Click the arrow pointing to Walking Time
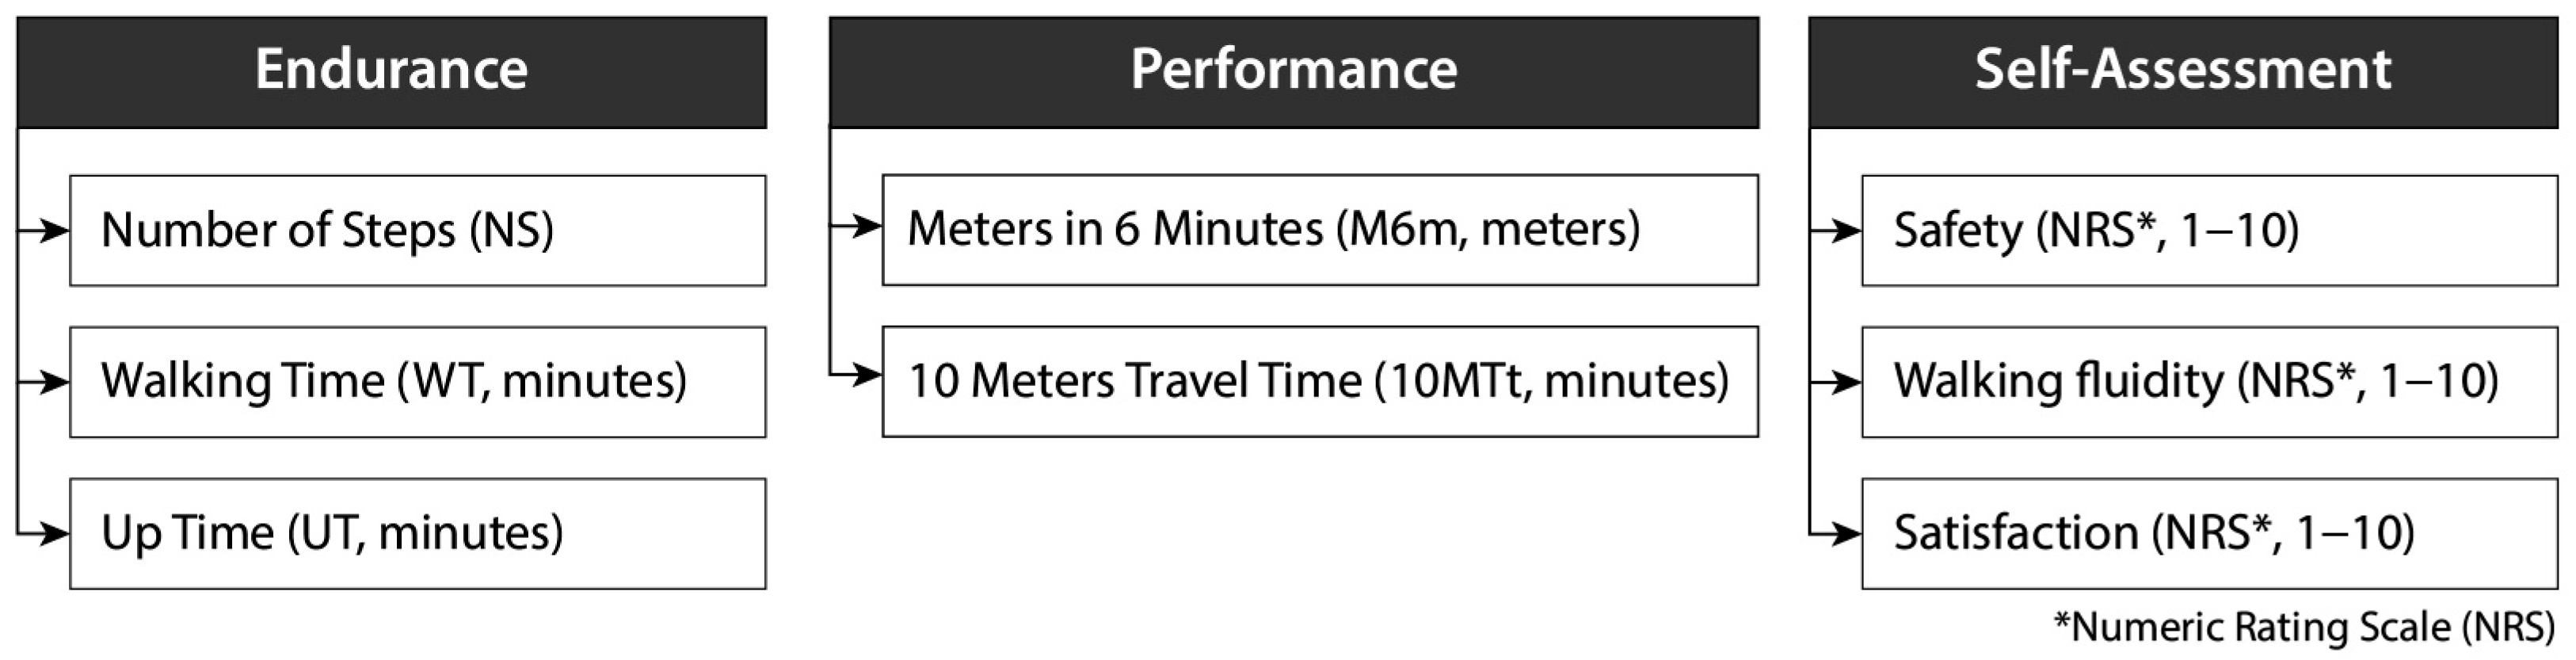The width and height of the screenshot is (2576, 660). point(44,382)
